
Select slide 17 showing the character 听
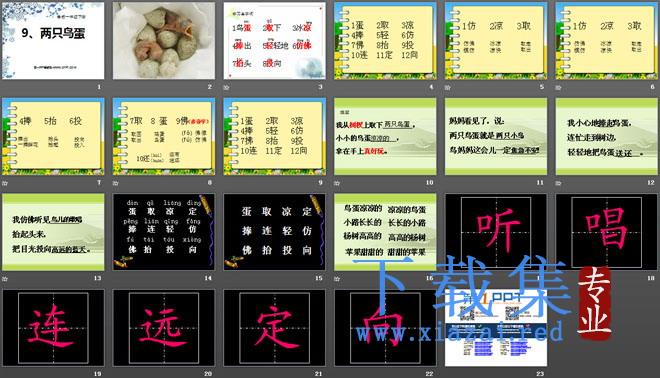point(496,232)
